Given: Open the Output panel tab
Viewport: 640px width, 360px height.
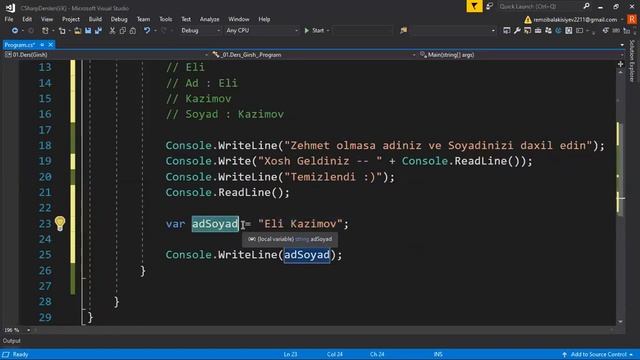Looking at the screenshot, I should 11,341.
